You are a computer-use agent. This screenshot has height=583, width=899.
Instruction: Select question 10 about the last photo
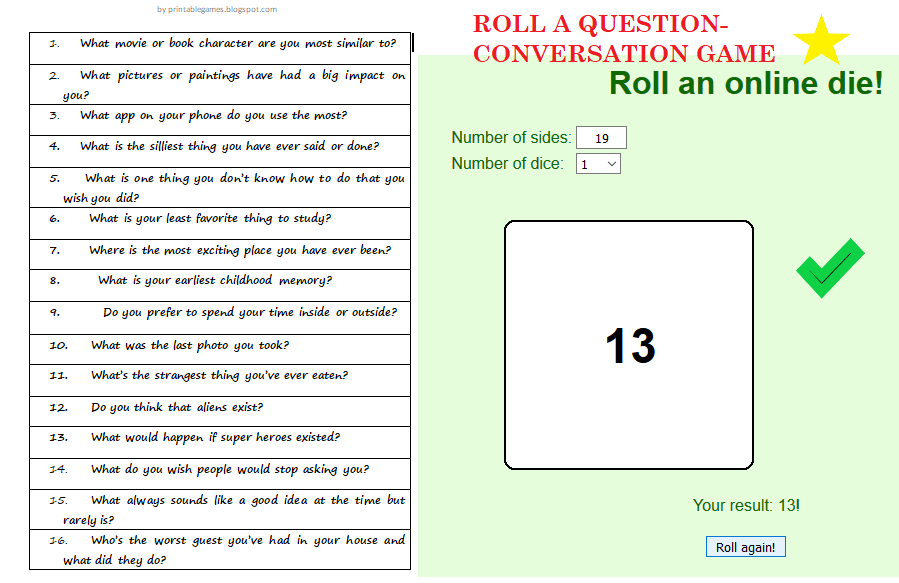[x=220, y=345]
